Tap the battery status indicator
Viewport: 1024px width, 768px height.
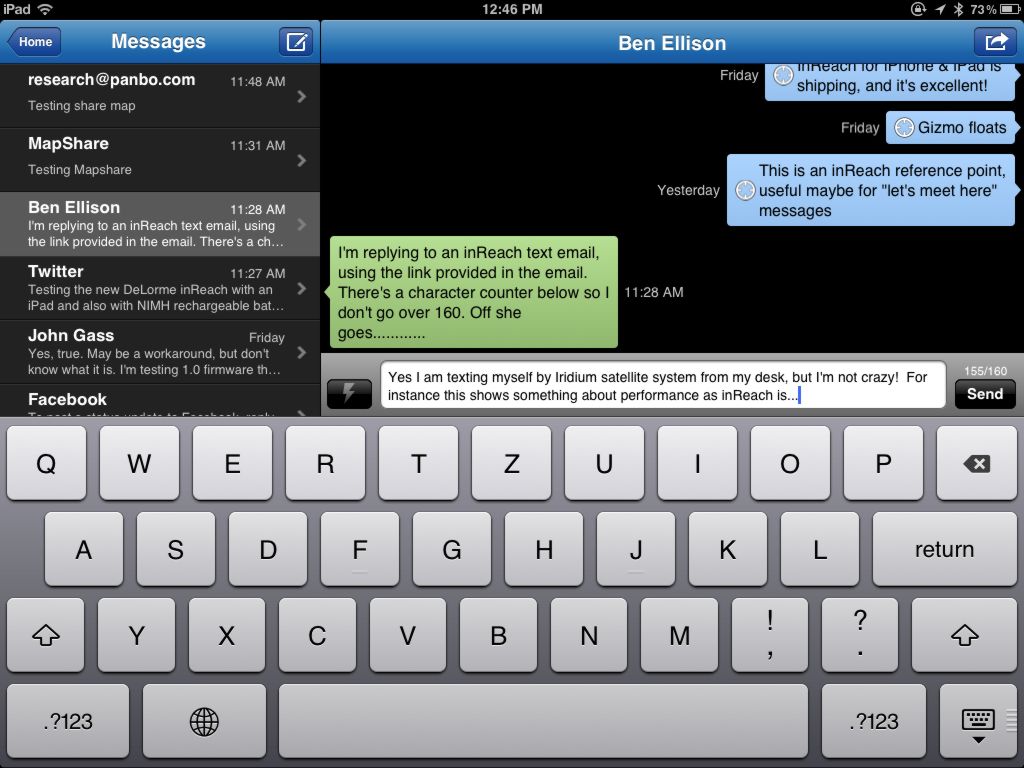pos(1010,9)
